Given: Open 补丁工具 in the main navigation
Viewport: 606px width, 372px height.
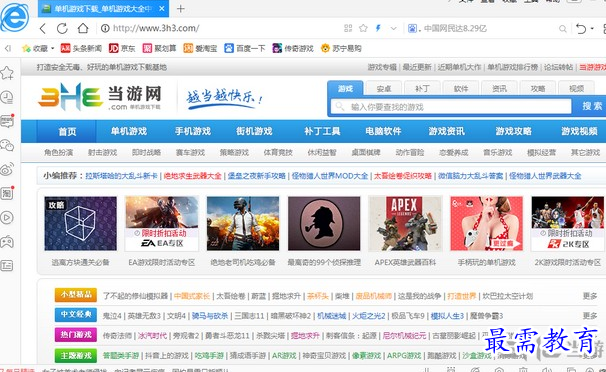Looking at the screenshot, I should pos(322,131).
